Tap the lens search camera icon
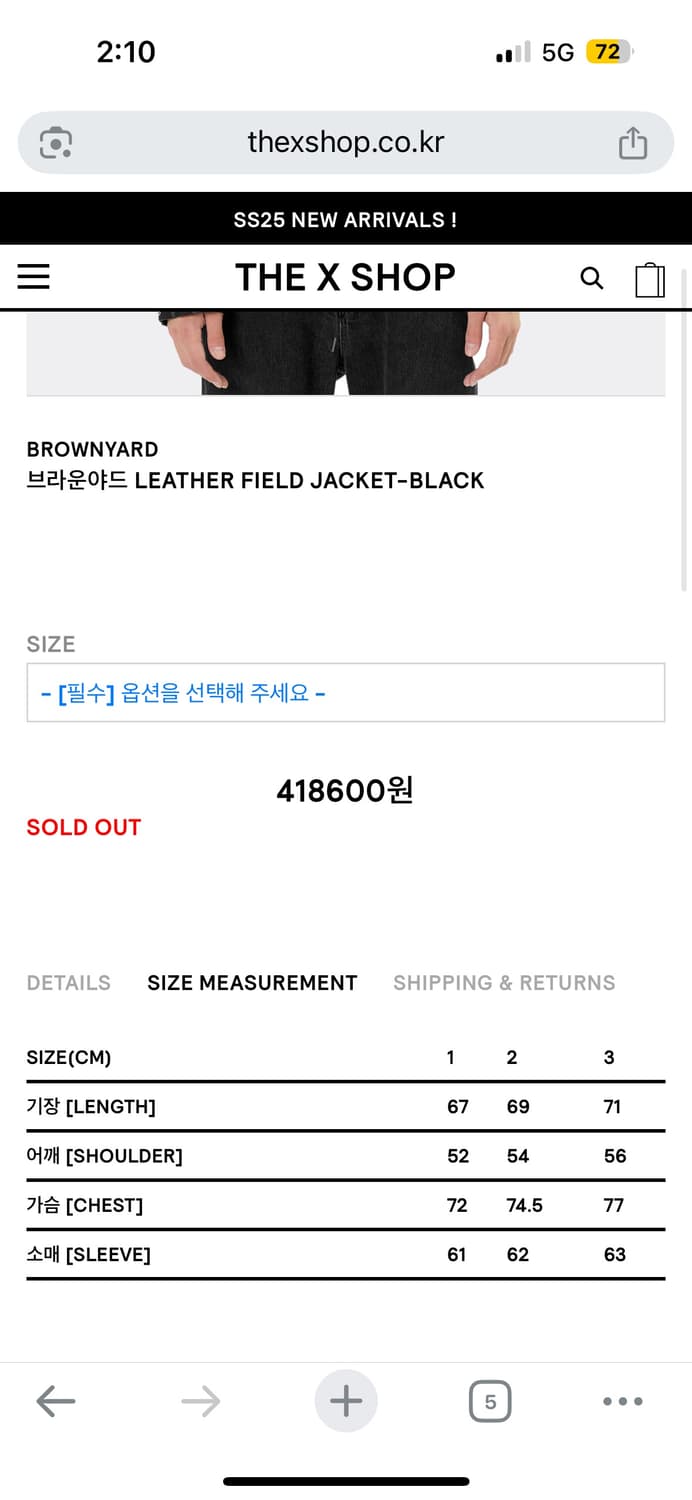 tap(56, 143)
